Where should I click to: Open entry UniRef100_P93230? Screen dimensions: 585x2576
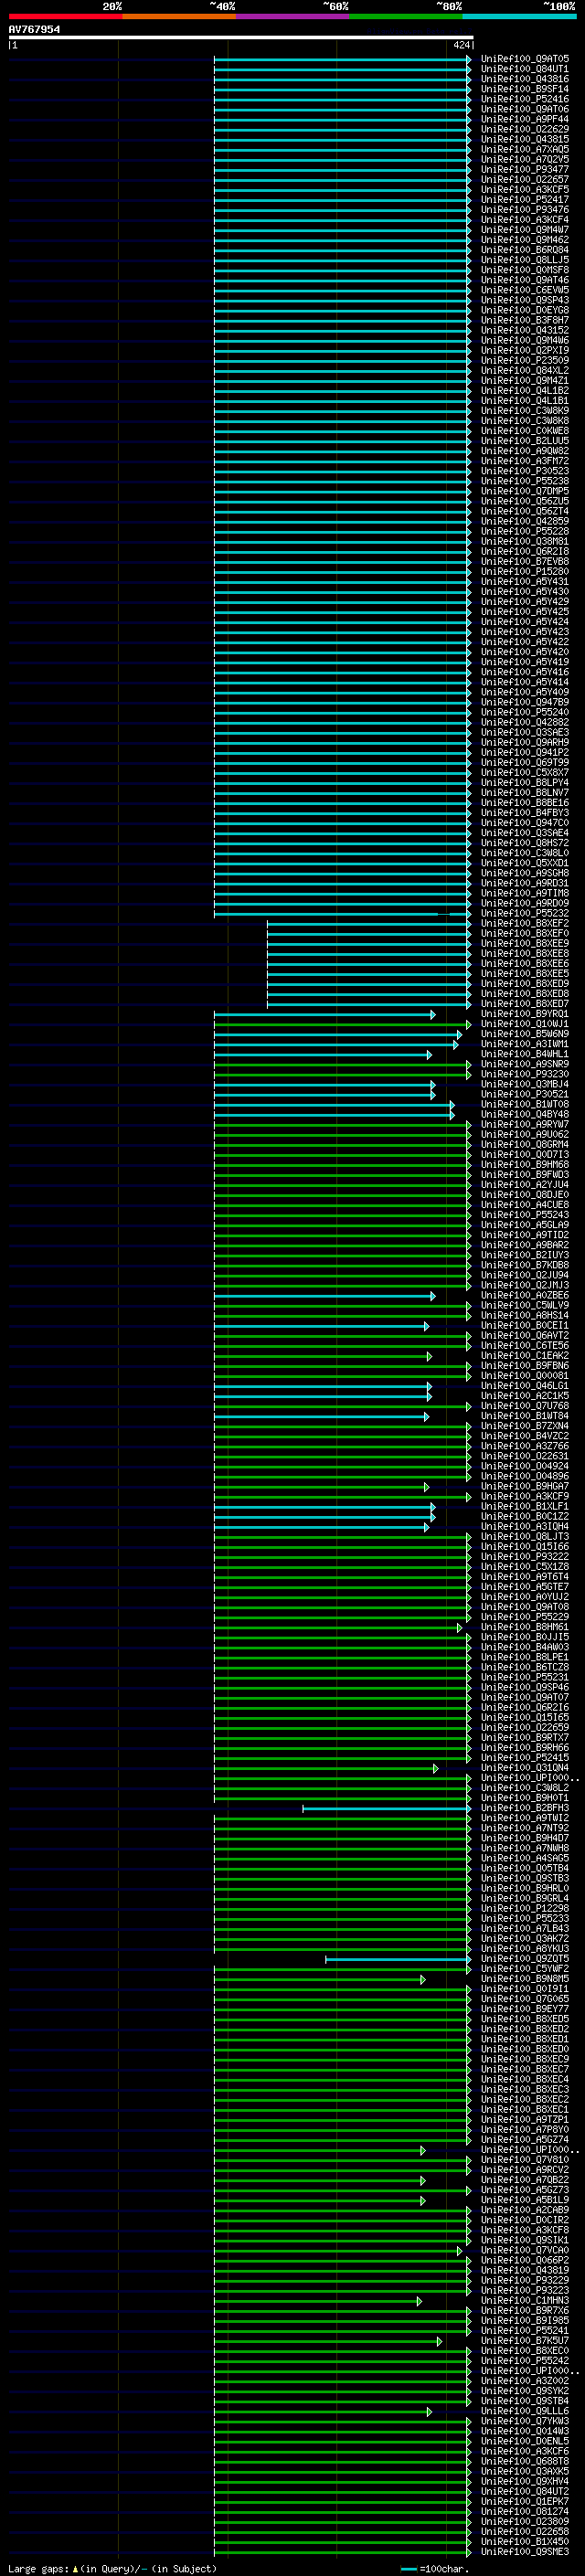(x=525, y=1074)
